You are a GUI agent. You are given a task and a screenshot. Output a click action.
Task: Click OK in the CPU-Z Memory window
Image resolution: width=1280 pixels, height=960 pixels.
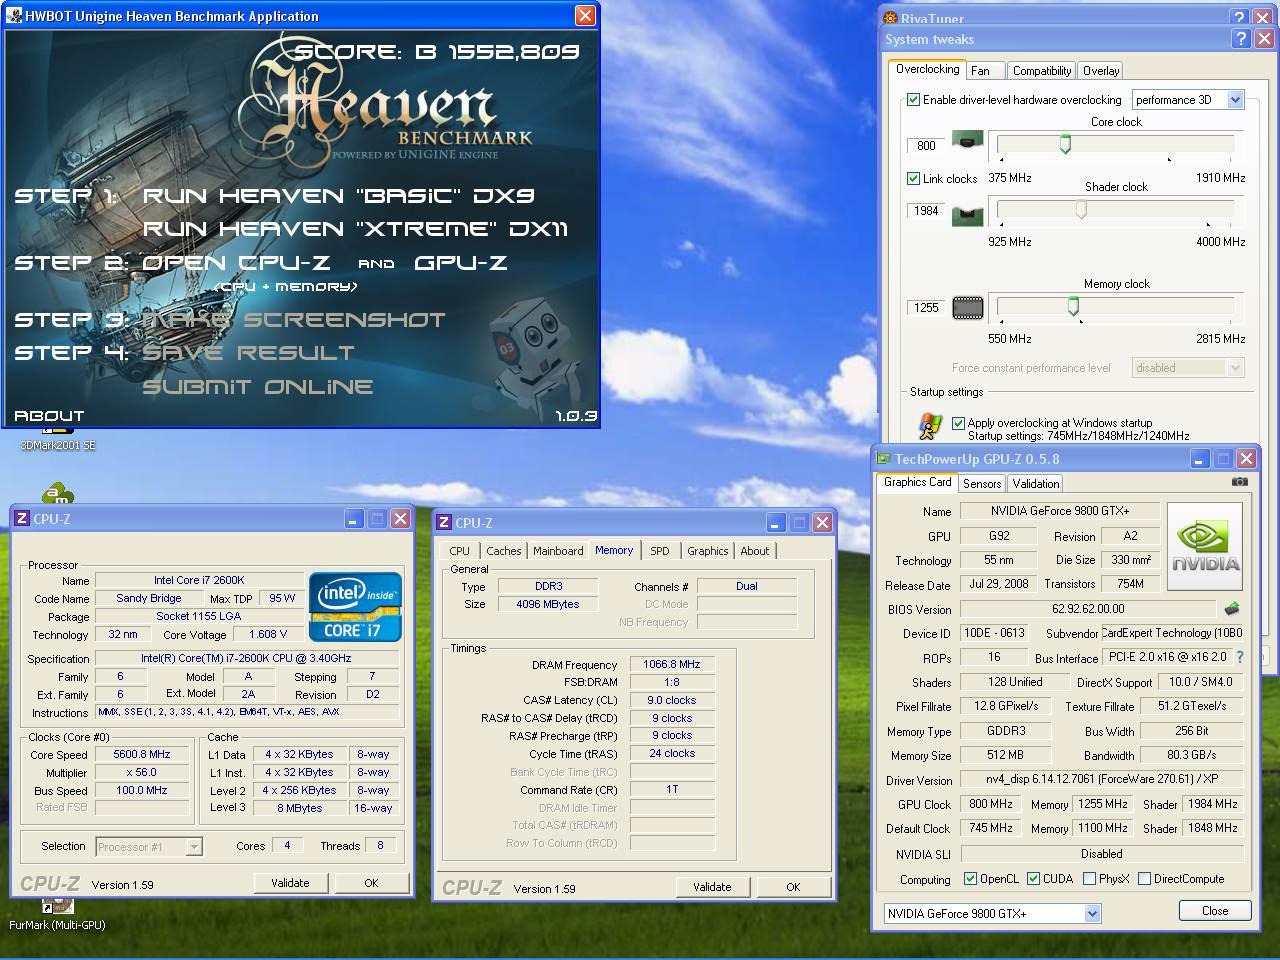[x=793, y=887]
